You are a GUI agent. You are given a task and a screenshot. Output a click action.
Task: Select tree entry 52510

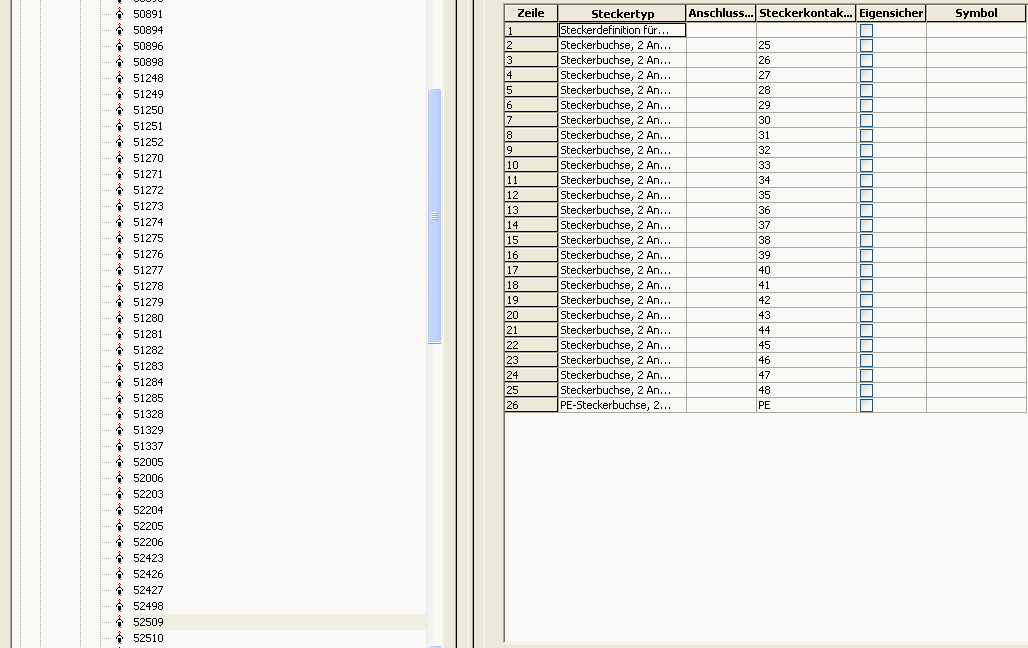click(x=148, y=638)
